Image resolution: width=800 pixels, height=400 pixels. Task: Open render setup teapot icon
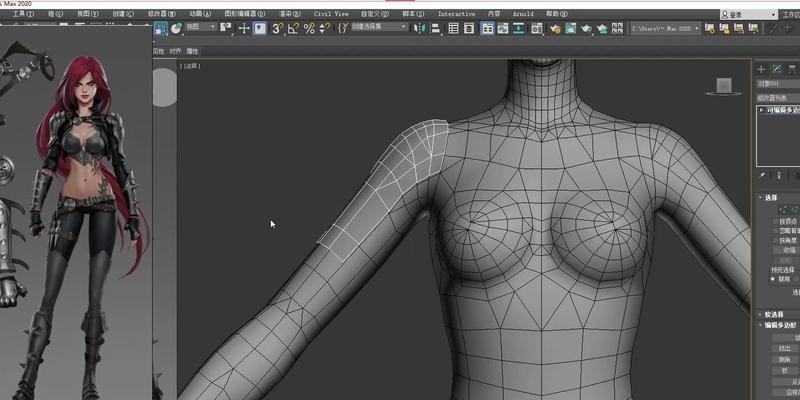tap(555, 28)
